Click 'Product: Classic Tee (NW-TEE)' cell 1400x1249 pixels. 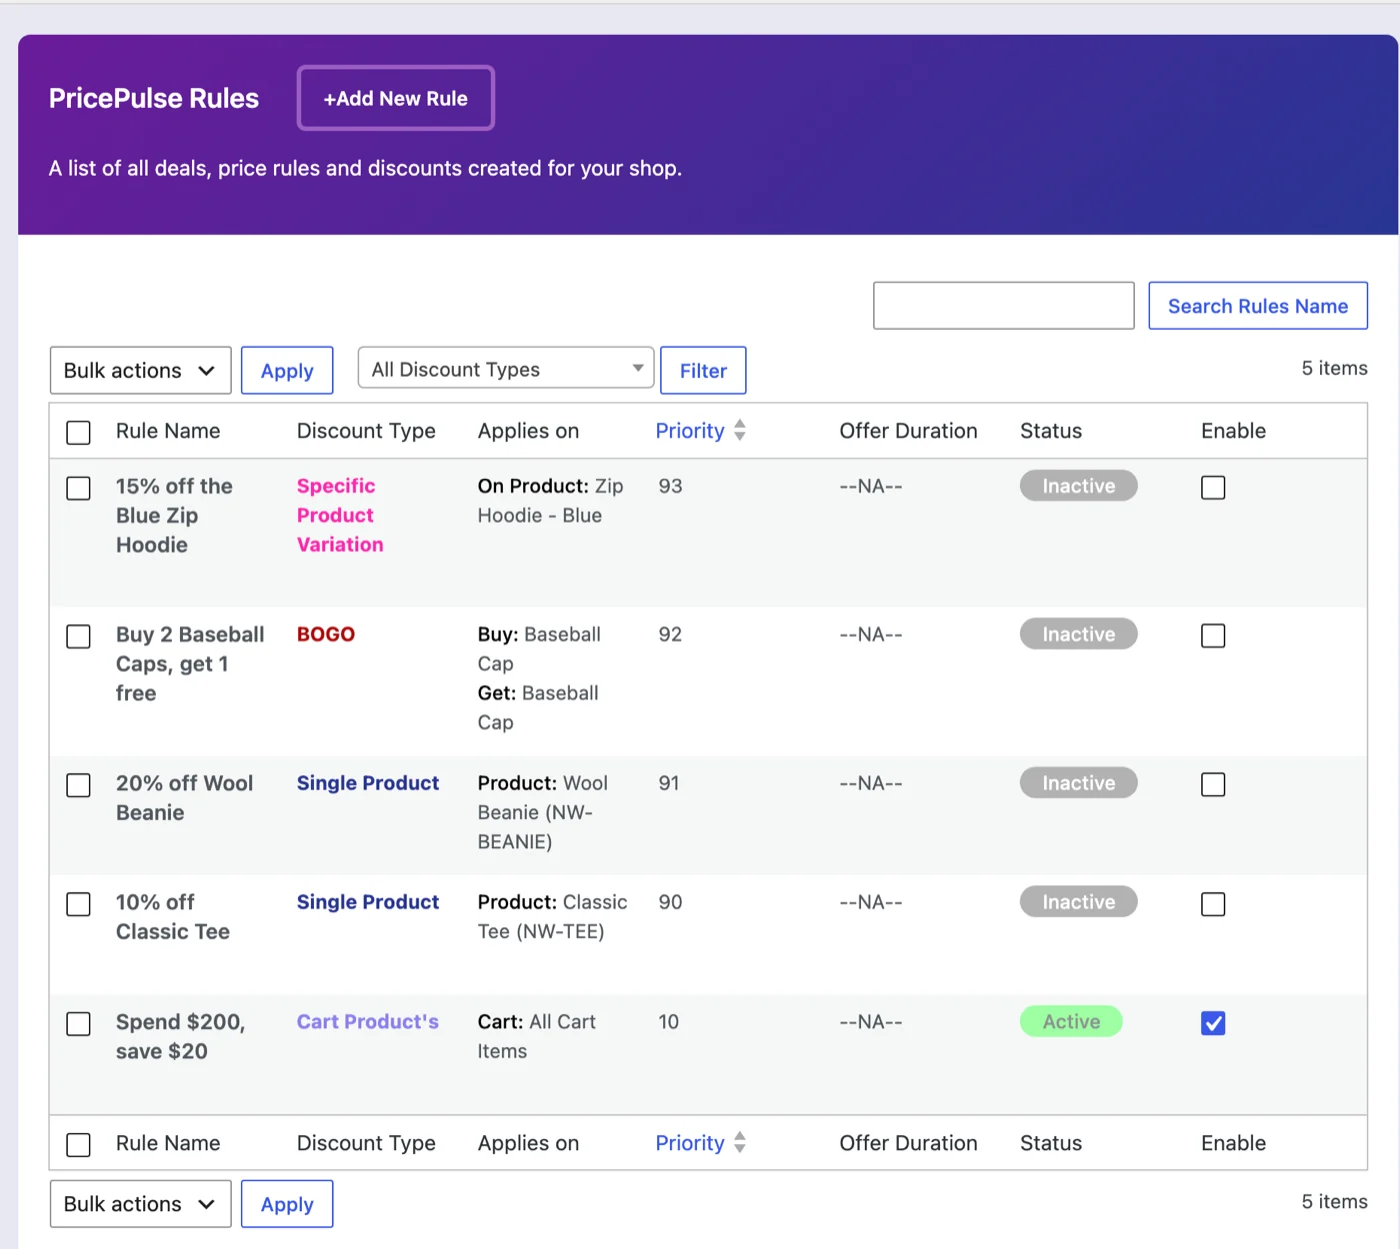pyautogui.click(x=553, y=917)
